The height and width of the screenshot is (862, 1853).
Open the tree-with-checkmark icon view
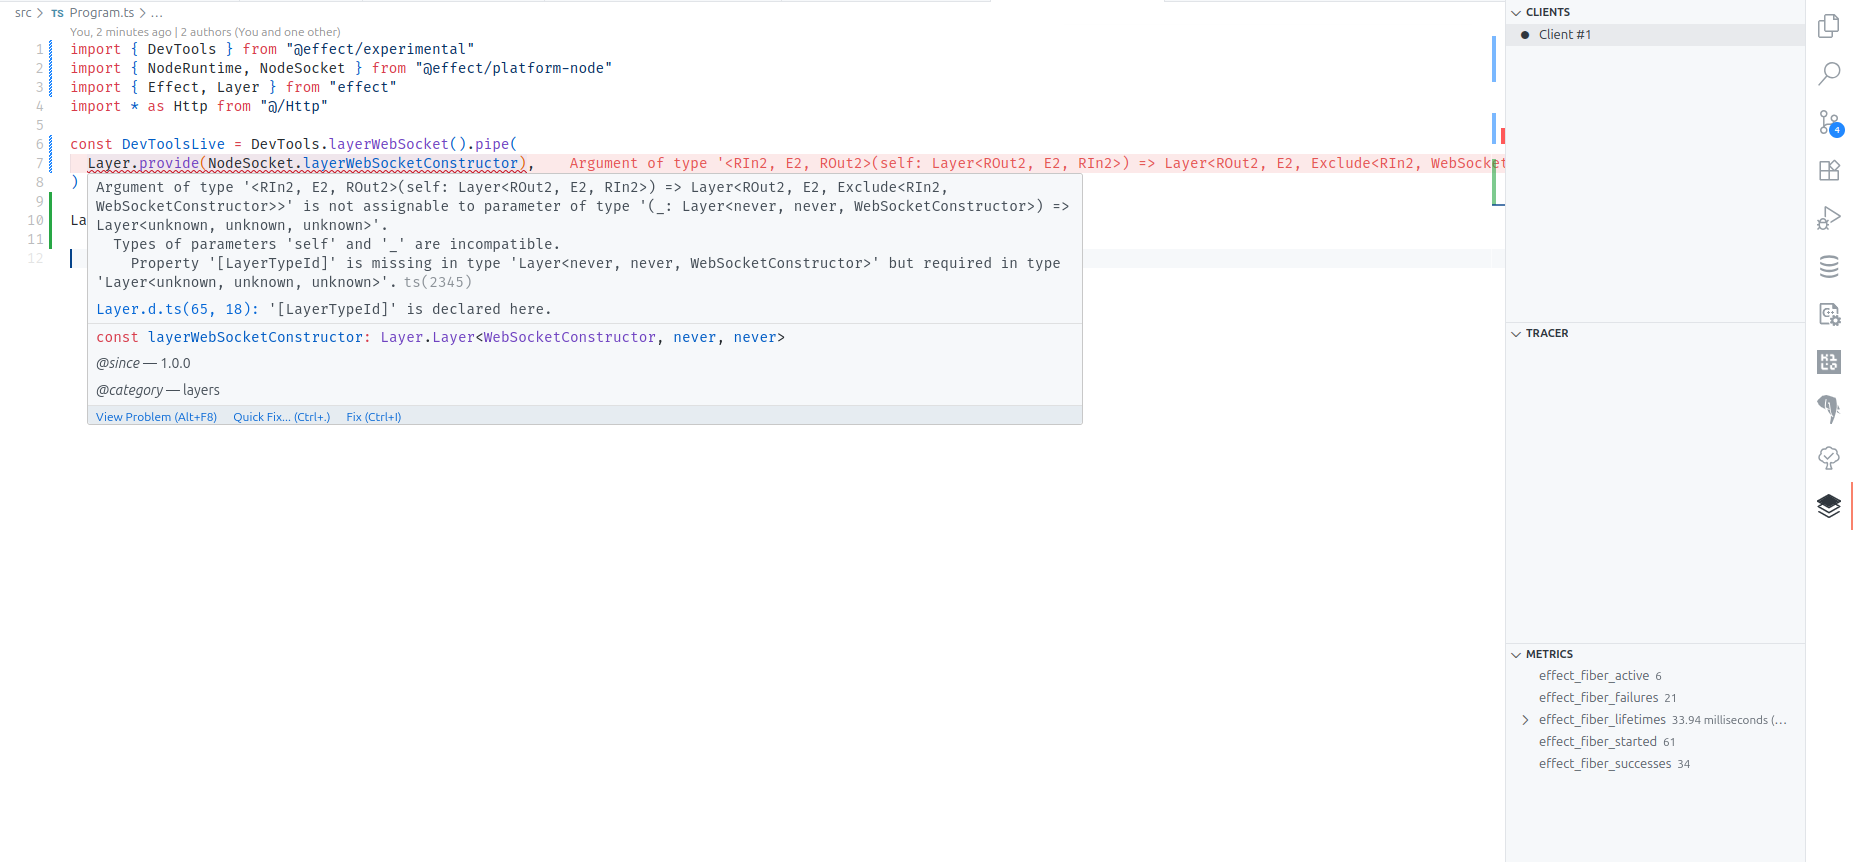[1829, 458]
